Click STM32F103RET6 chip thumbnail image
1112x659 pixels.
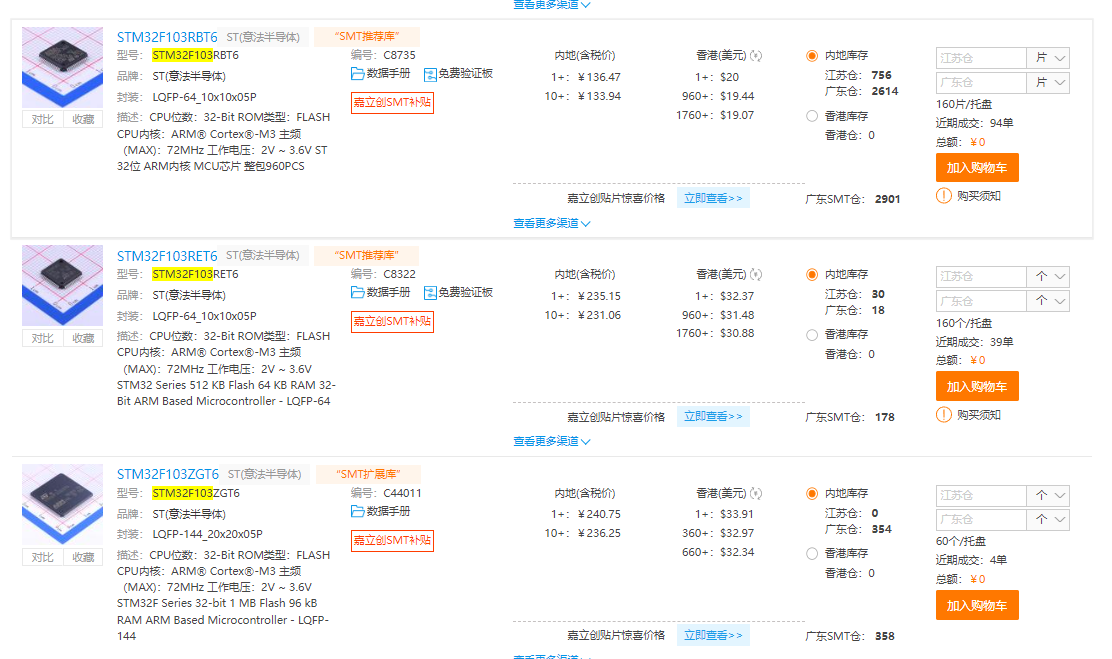62,286
